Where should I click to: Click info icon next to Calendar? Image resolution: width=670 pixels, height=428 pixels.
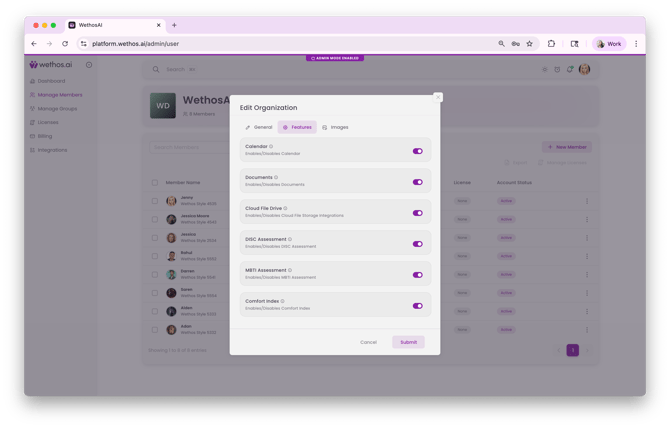coord(271,147)
